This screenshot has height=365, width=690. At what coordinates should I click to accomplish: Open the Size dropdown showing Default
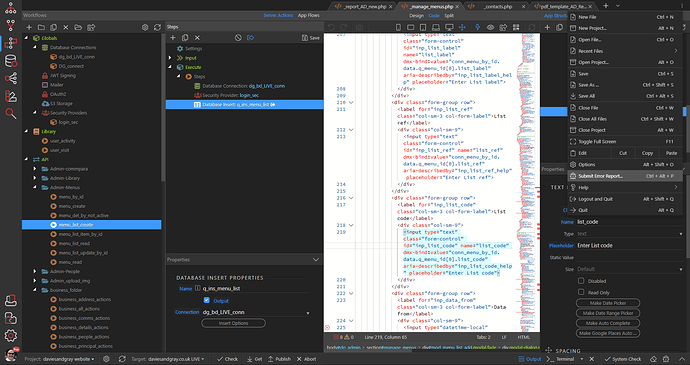(630, 269)
